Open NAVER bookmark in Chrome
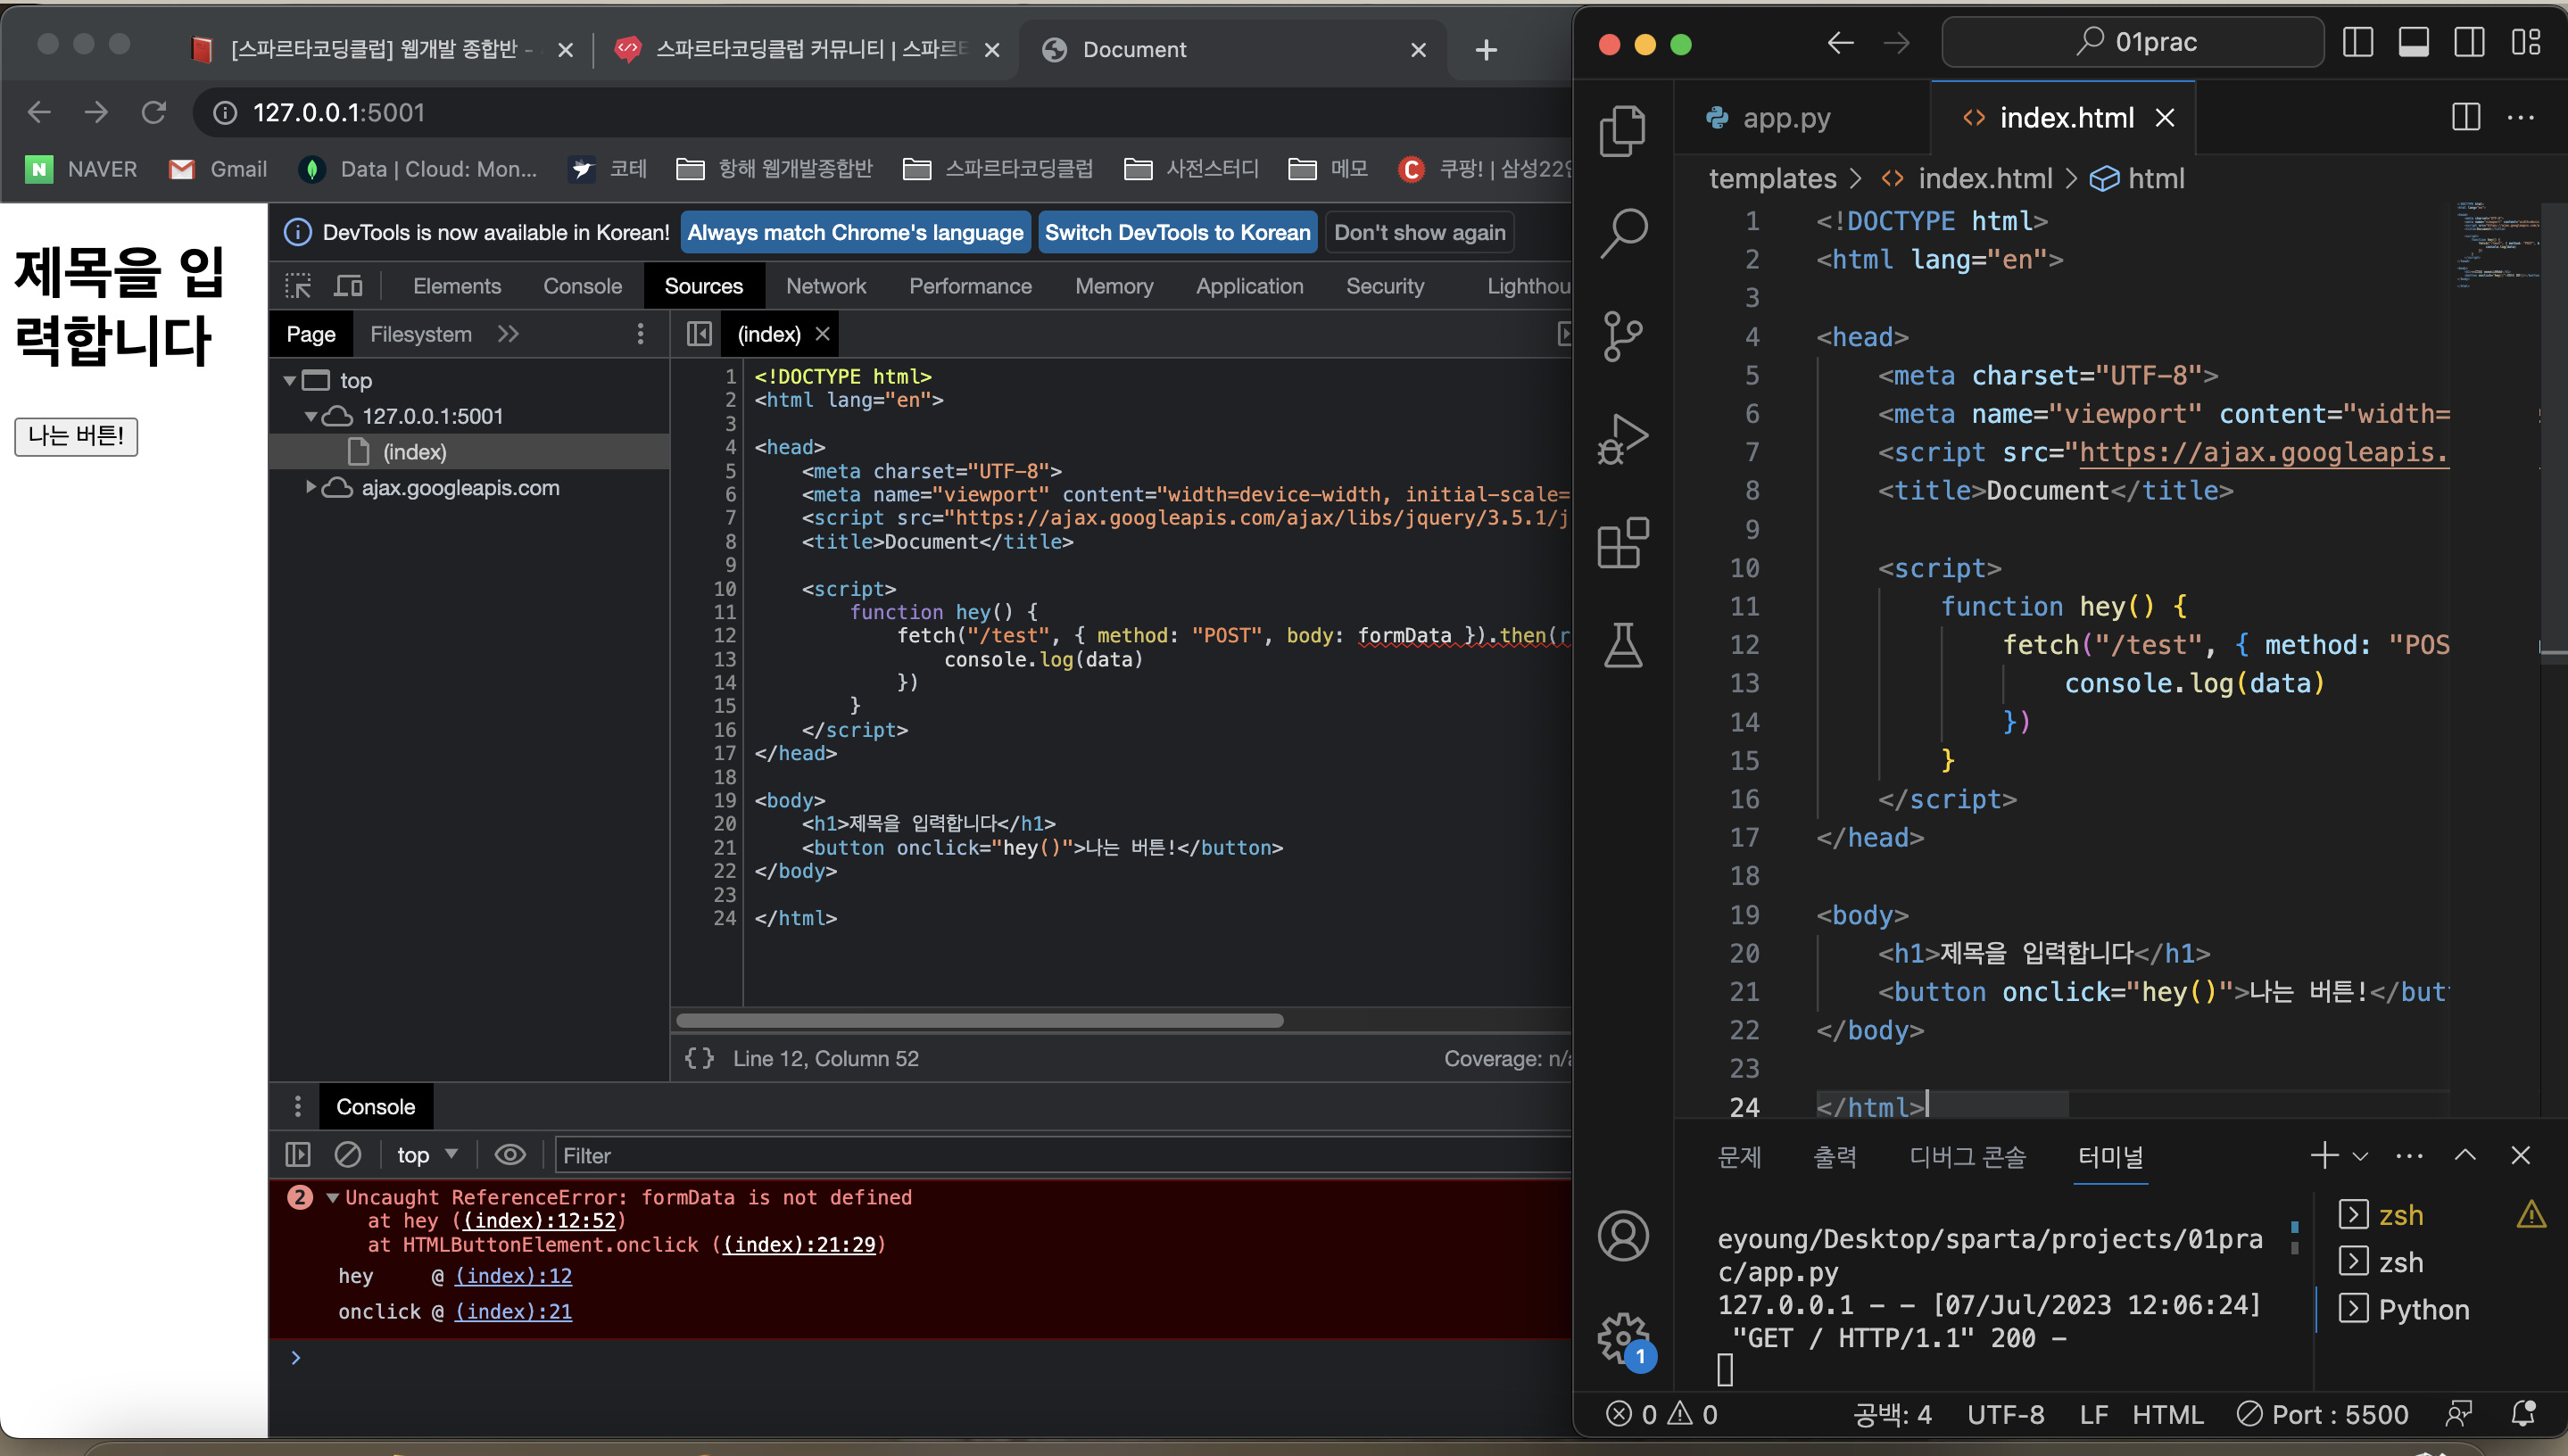The image size is (2568, 1456). click(82, 169)
